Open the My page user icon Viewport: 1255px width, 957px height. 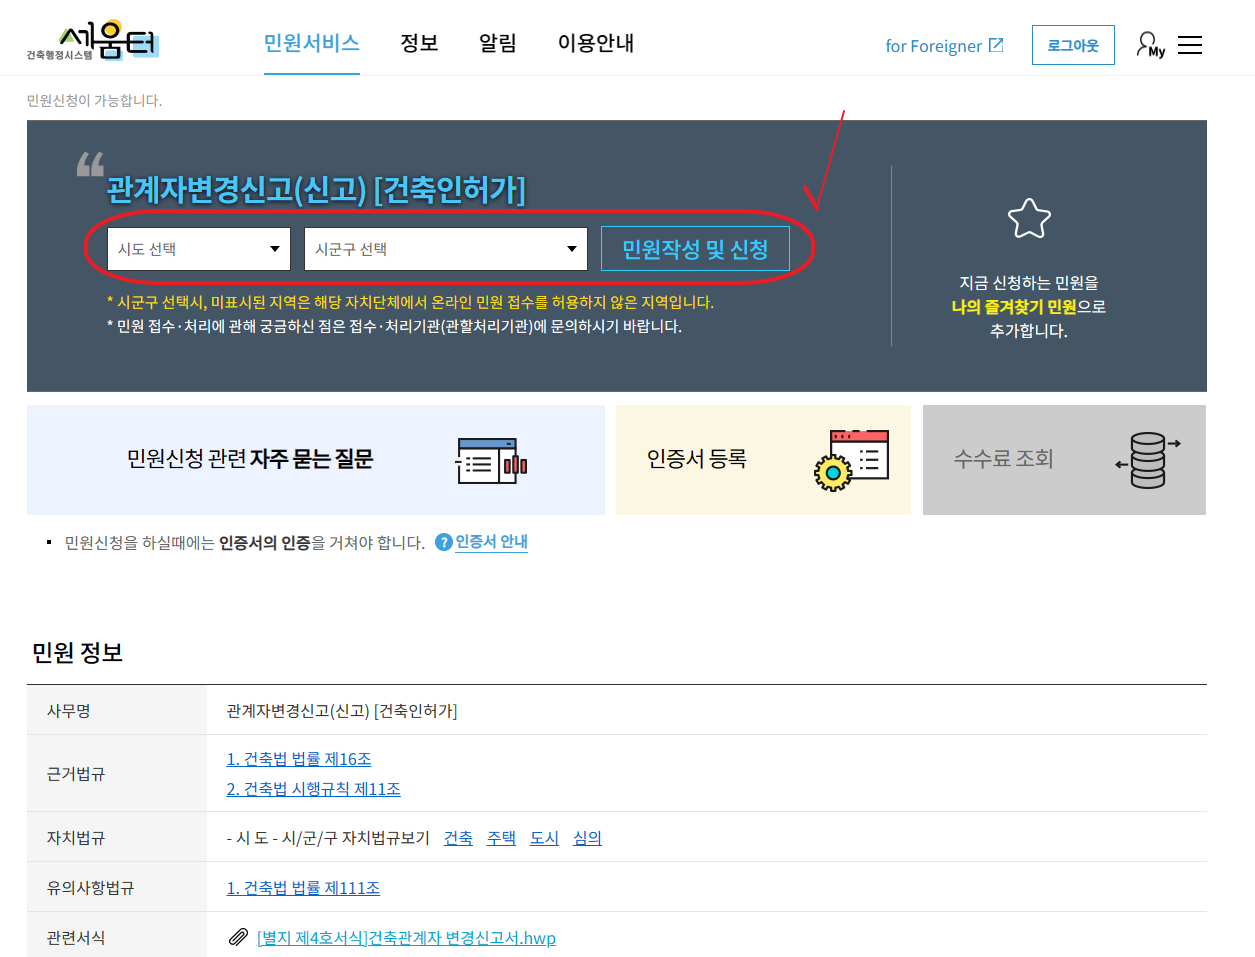point(1150,45)
